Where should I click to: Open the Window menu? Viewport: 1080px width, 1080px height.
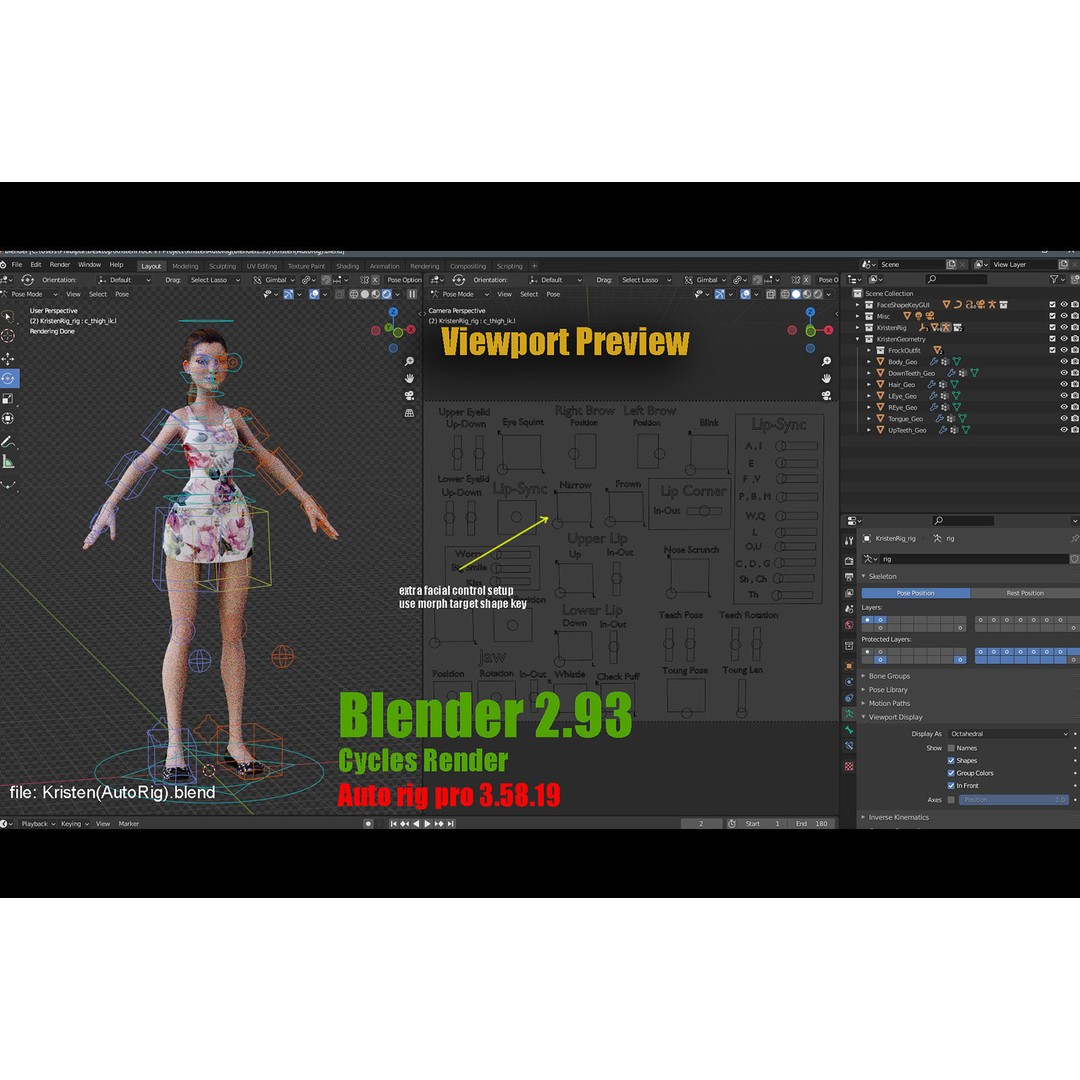click(x=89, y=264)
